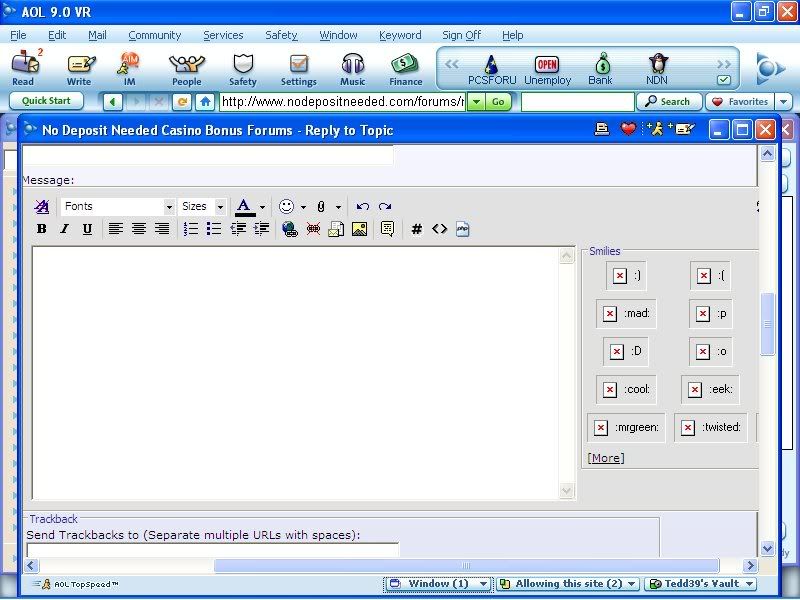Toggle Underline formatting in editor

click(87, 229)
